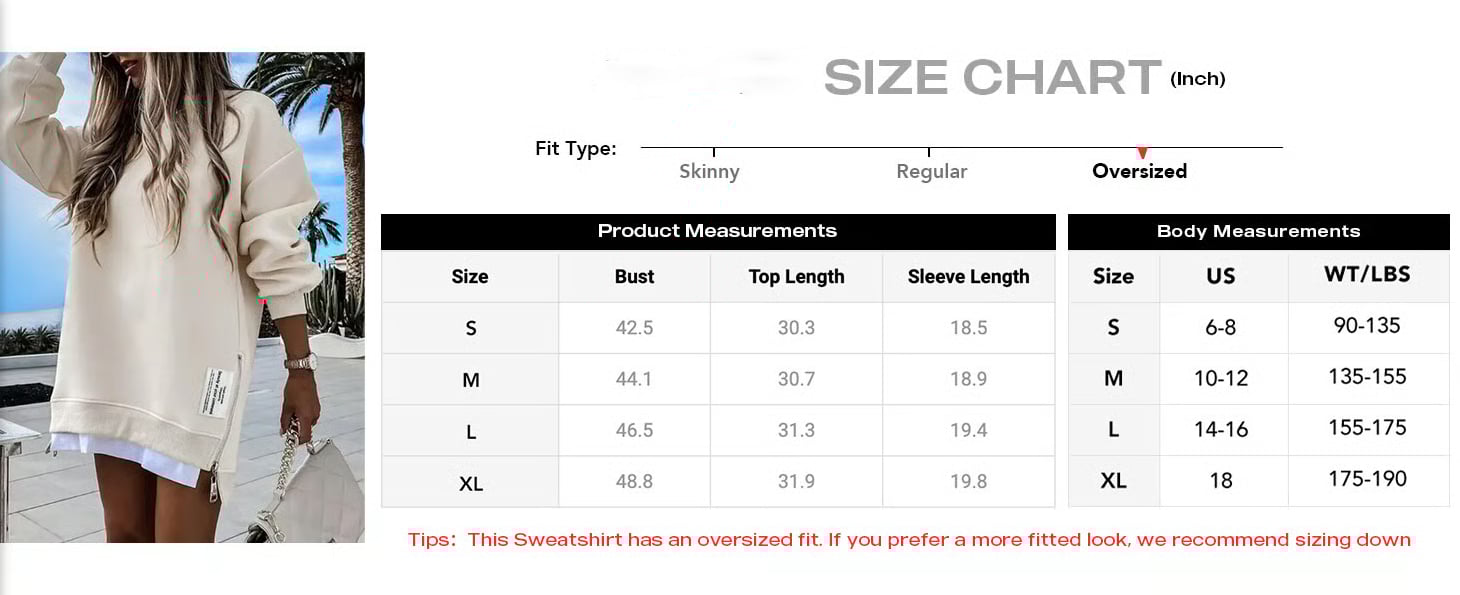Click the WT/LBS column header

[x=1367, y=275]
